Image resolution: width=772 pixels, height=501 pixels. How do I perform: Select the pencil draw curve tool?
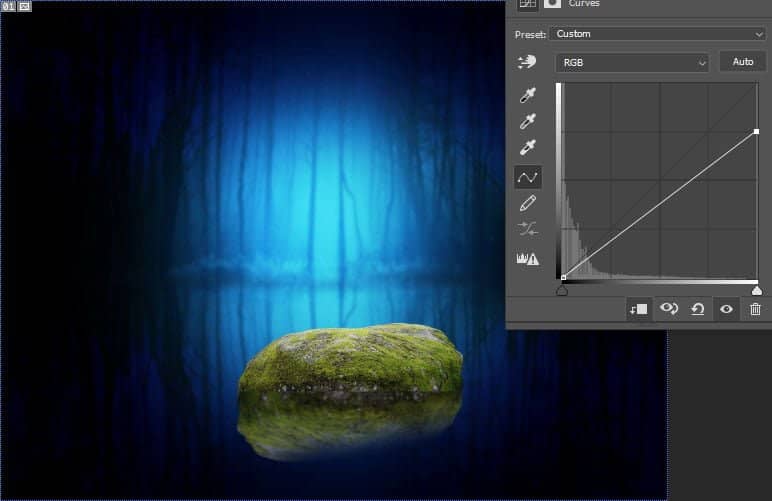(x=528, y=203)
